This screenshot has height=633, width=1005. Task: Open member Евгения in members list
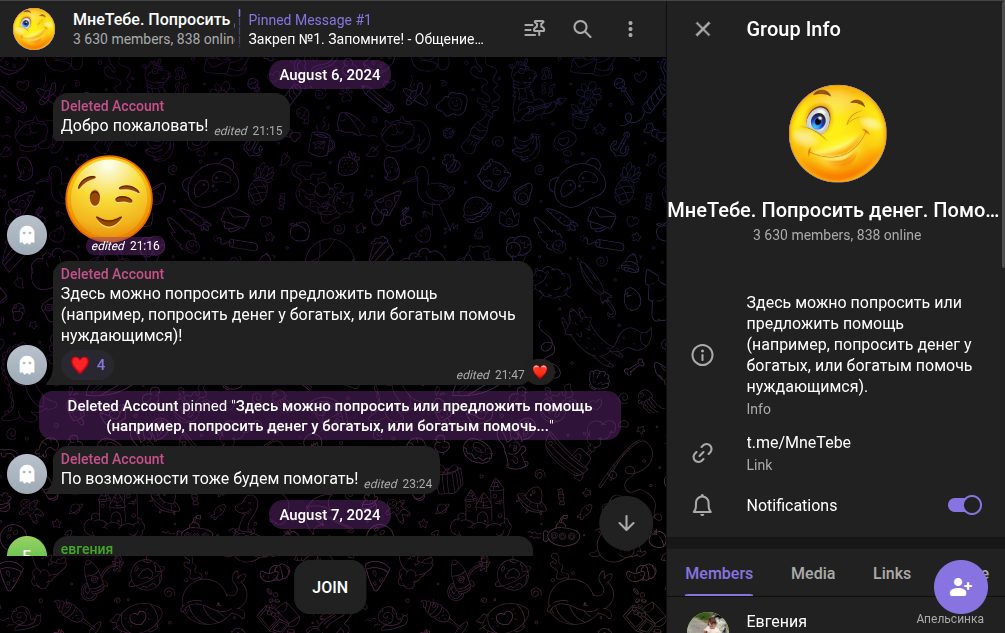tap(776, 621)
